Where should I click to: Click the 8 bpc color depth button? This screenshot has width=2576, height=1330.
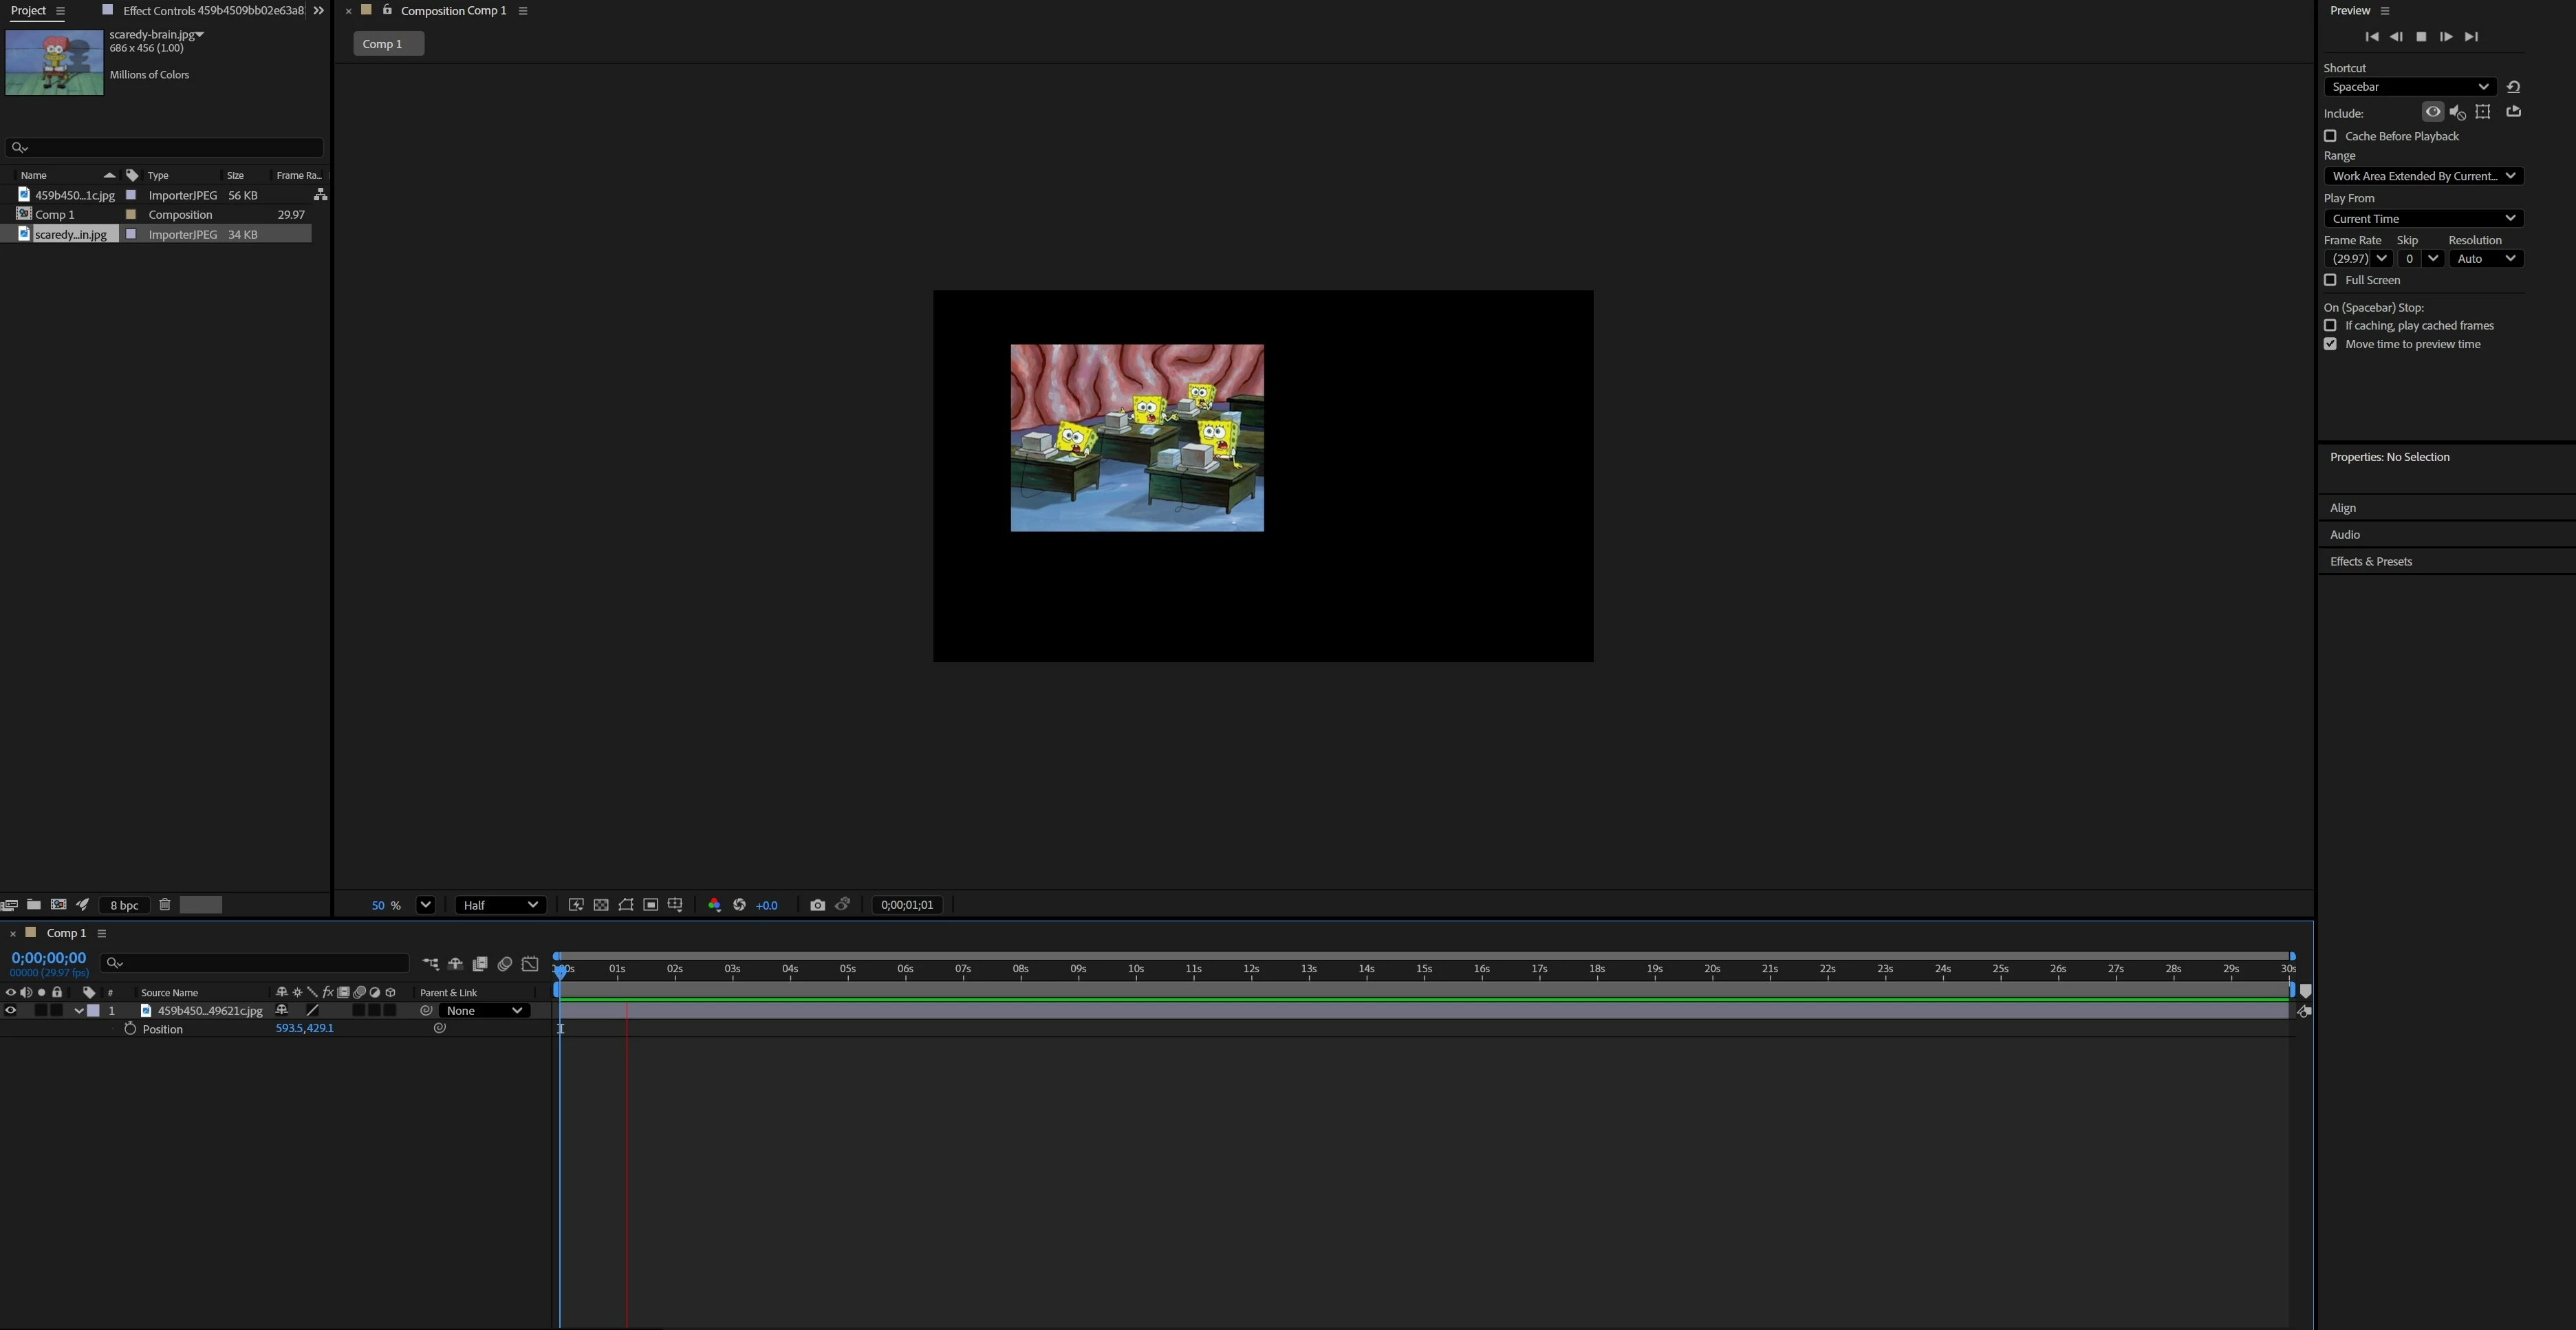coord(124,905)
